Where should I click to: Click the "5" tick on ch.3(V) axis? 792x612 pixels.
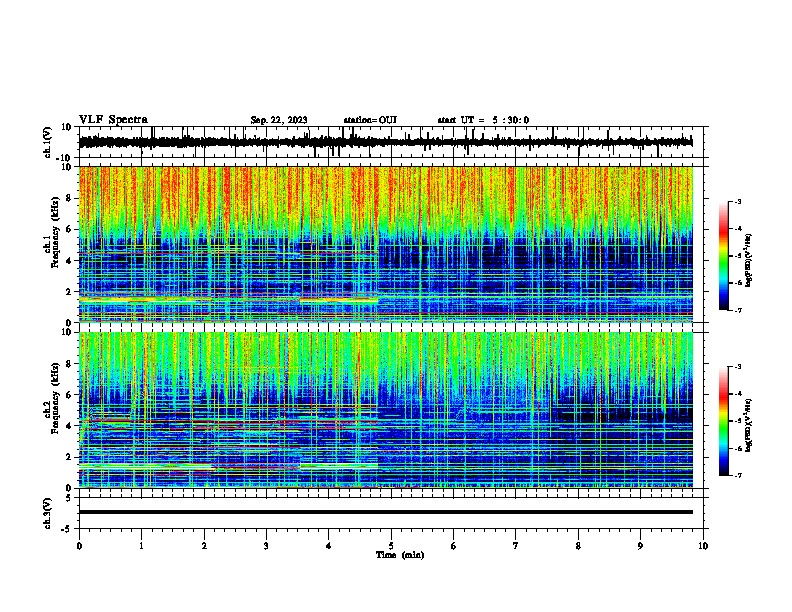69,498
